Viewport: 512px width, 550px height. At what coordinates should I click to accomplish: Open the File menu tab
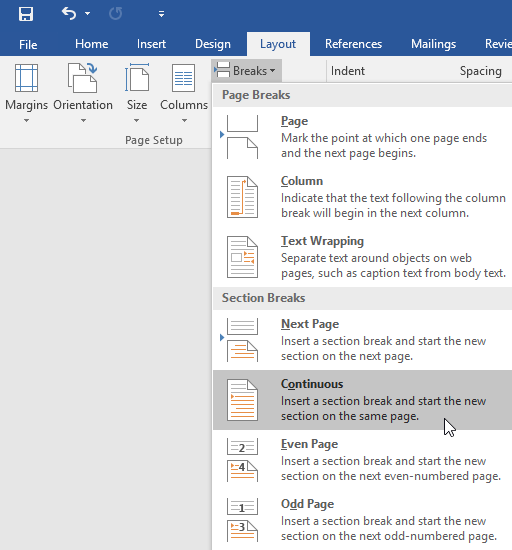[28, 45]
